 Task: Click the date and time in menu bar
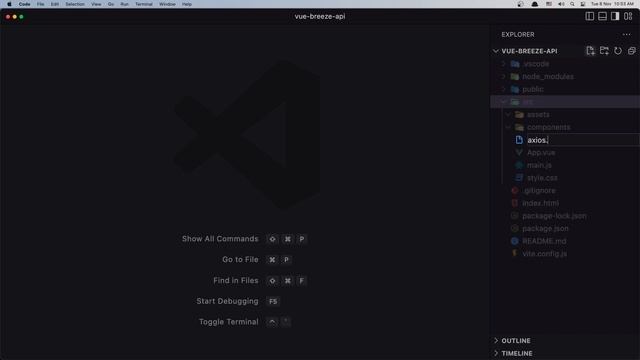coord(612,4)
